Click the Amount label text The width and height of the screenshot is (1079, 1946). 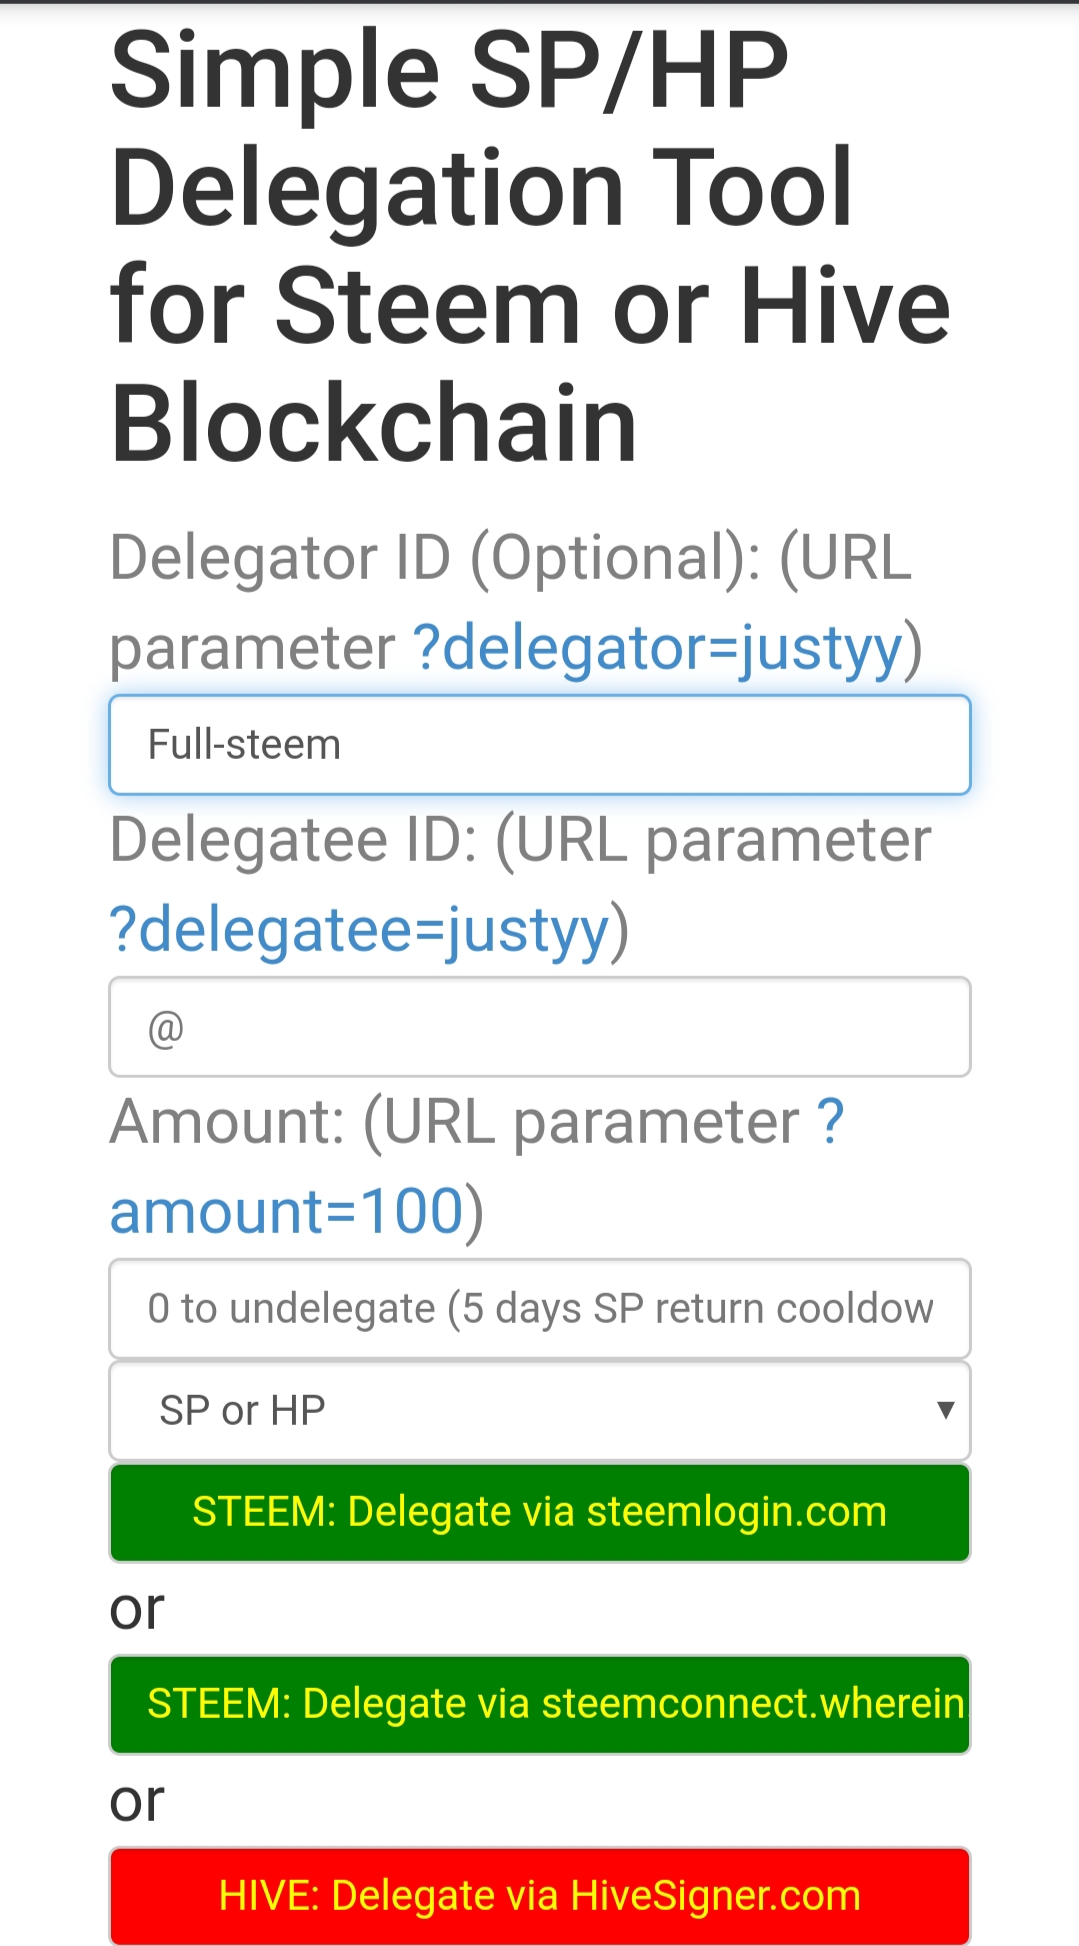point(228,1122)
